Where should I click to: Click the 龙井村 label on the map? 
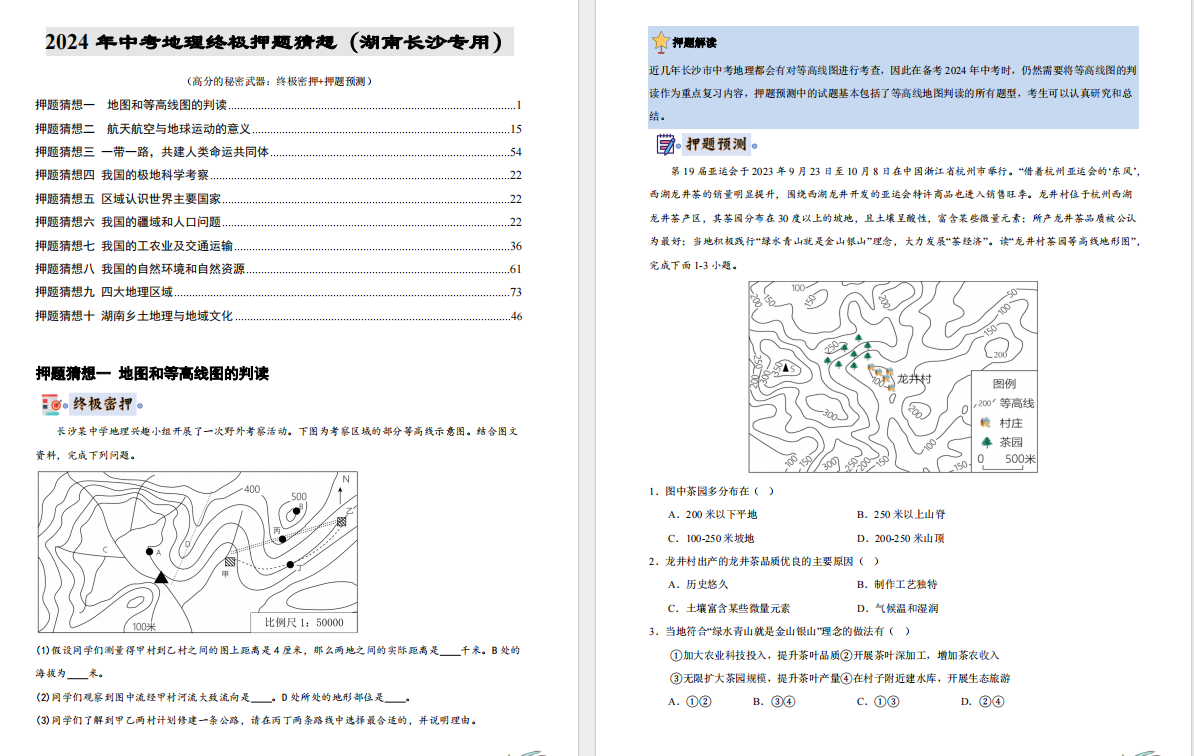tap(914, 378)
